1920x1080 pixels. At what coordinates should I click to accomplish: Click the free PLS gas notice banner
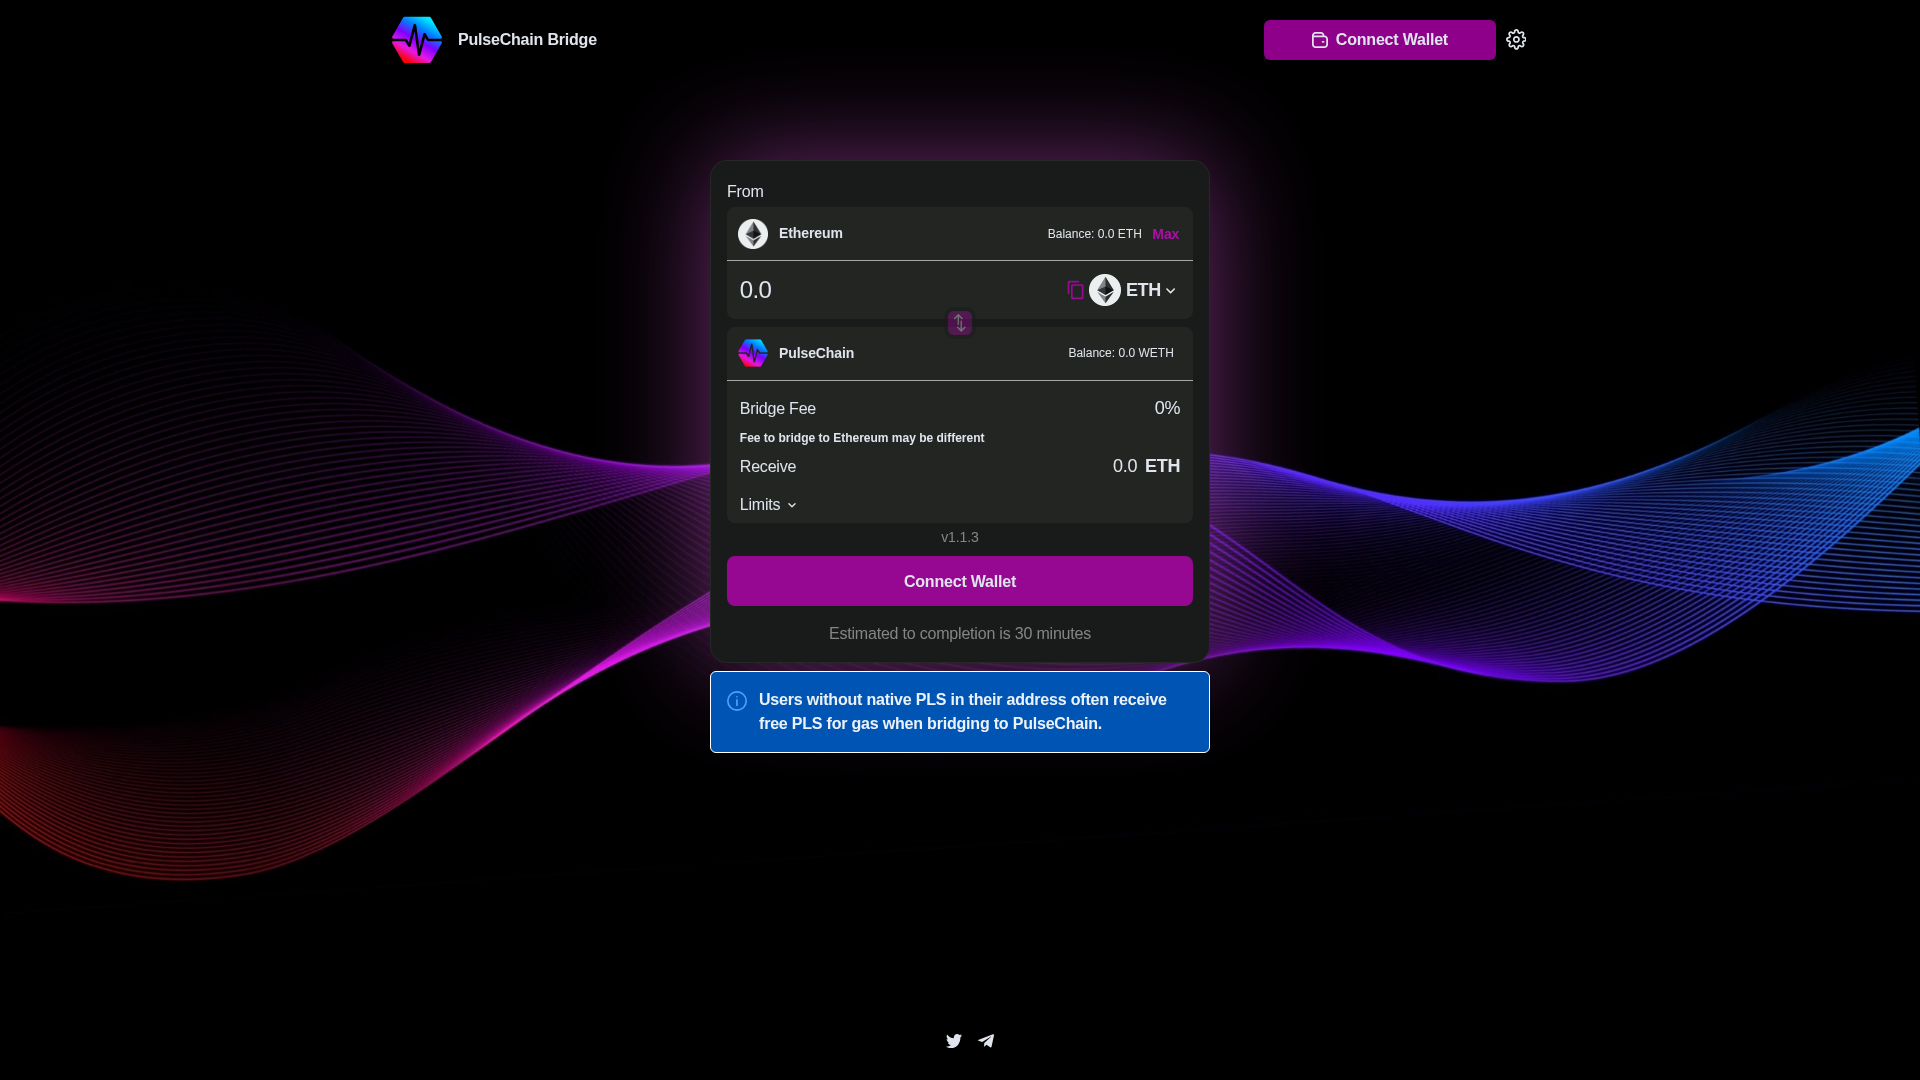point(960,712)
